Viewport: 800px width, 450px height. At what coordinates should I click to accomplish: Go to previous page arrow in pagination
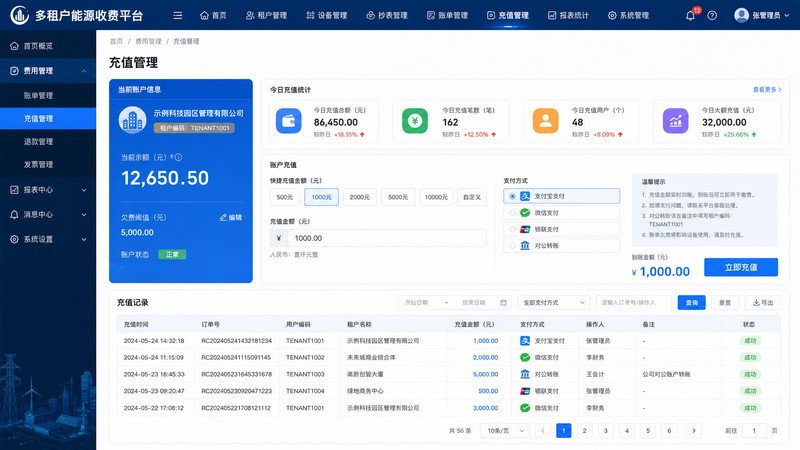pyautogui.click(x=542, y=431)
